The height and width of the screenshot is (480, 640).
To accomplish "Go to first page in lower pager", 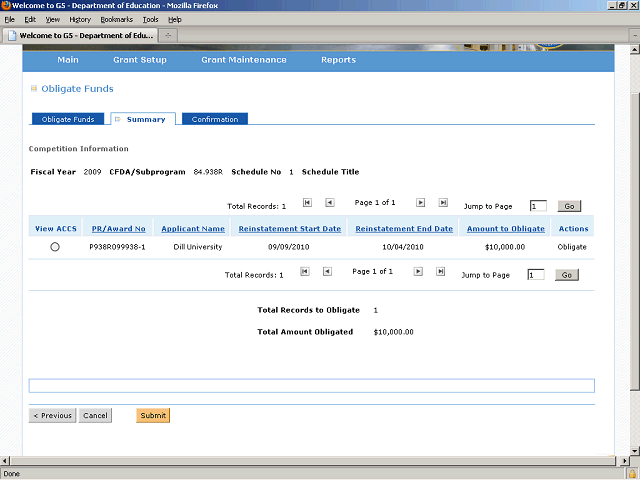I will pos(305,271).
